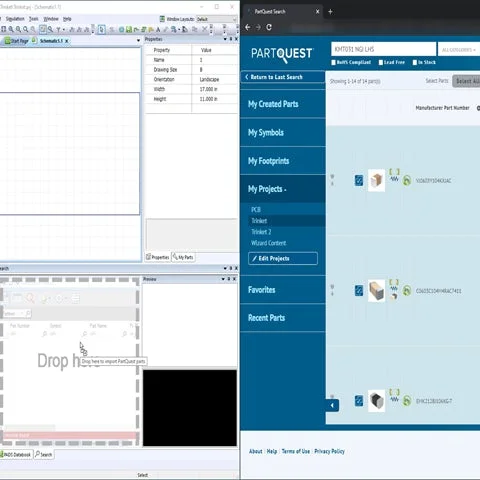Click the Privacy Policy footer link
Image resolution: width=480 pixels, height=480 pixels.
[329, 451]
